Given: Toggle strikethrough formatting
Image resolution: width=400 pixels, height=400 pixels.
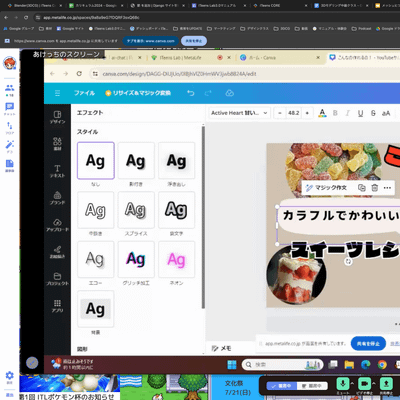Looking at the screenshot, I should coord(373,113).
